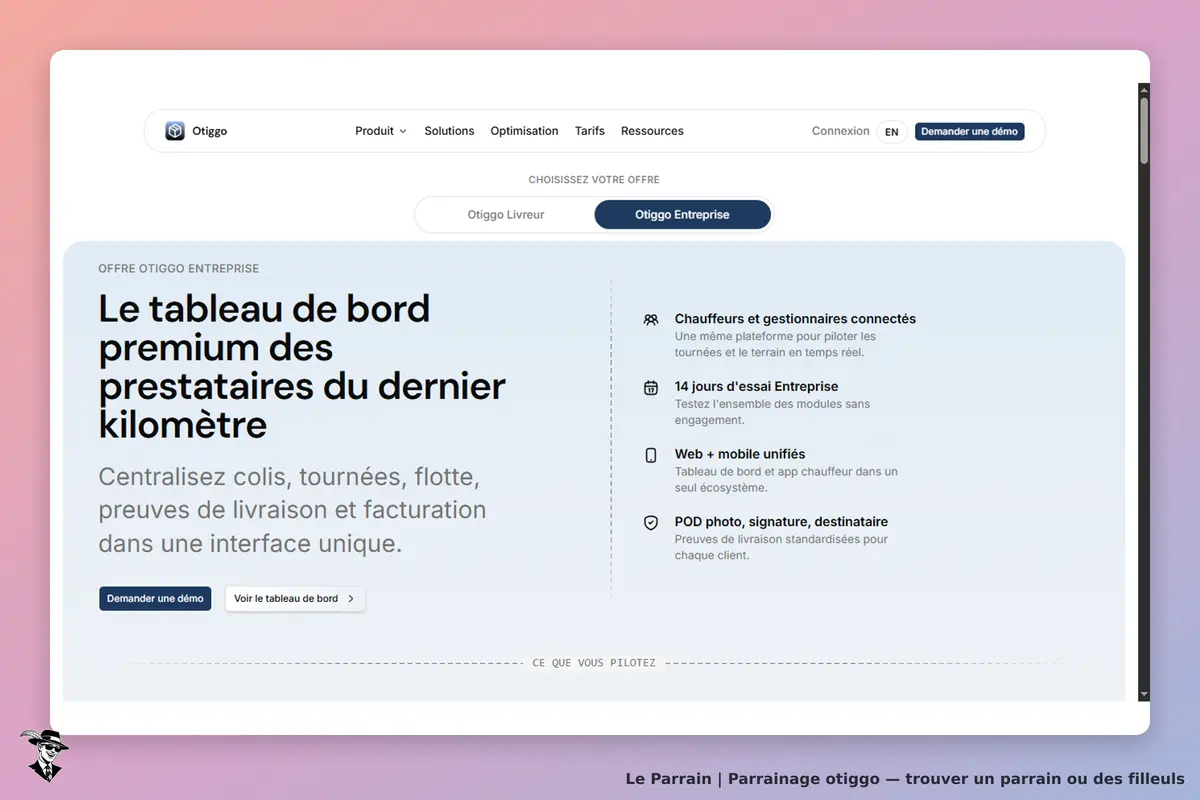Screen dimensions: 1200x800
Task: Click Demander une démo in the navbar
Action: pyautogui.click(x=969, y=132)
